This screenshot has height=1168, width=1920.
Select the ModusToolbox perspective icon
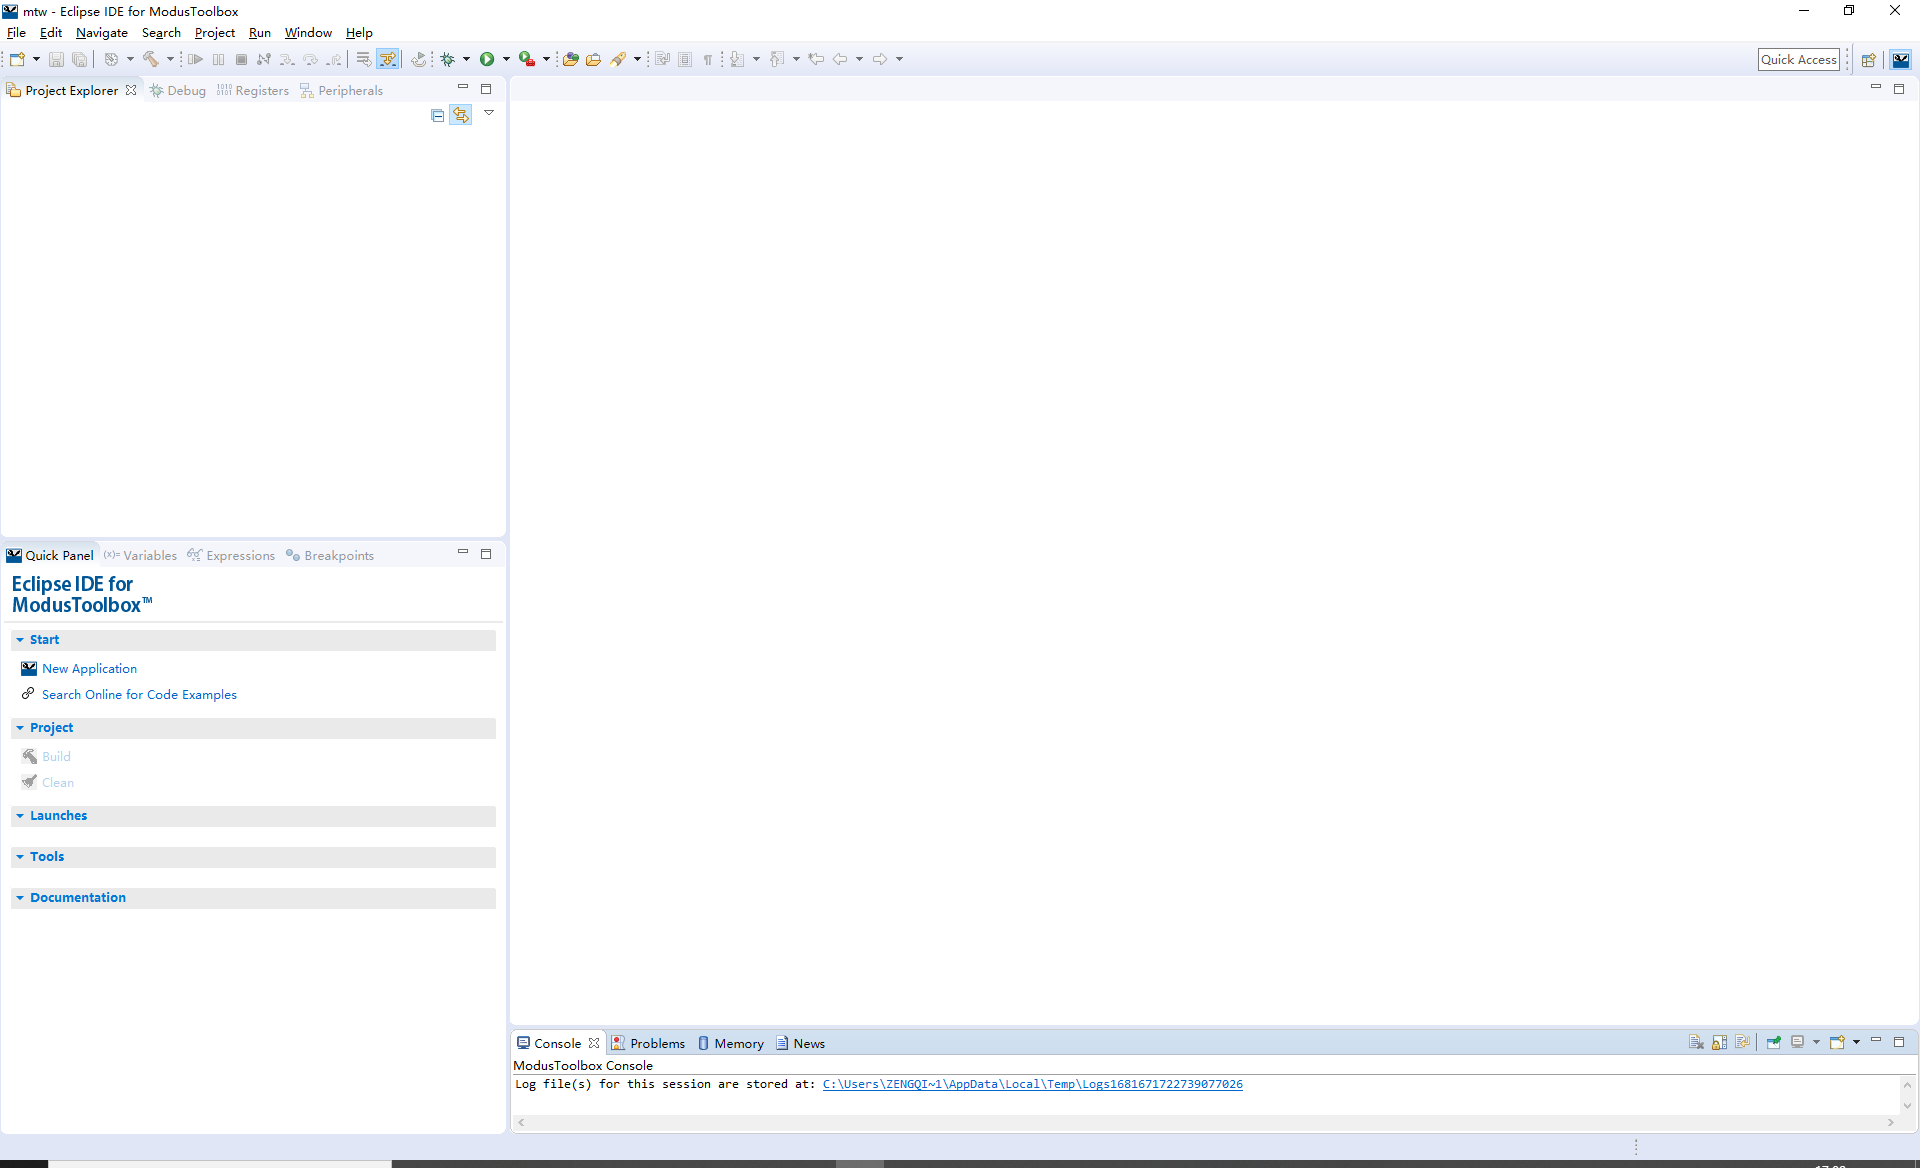click(1901, 60)
